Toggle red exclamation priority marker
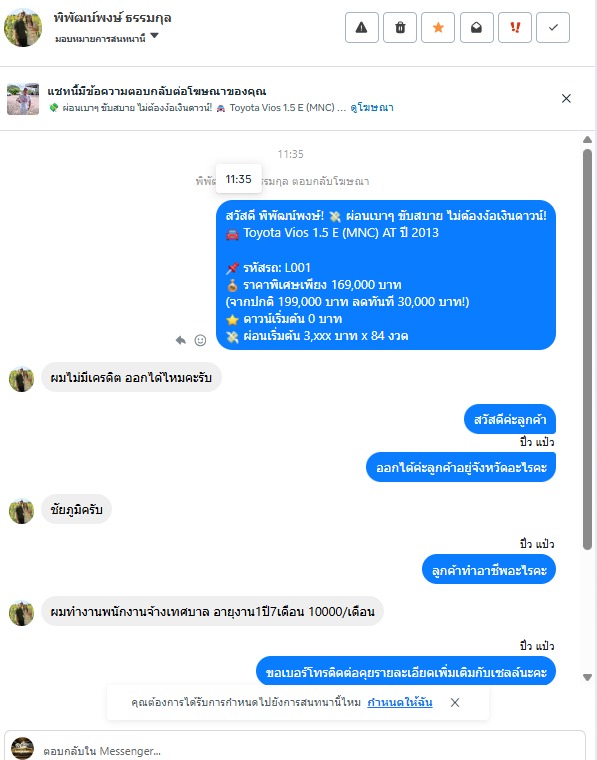 click(x=515, y=28)
